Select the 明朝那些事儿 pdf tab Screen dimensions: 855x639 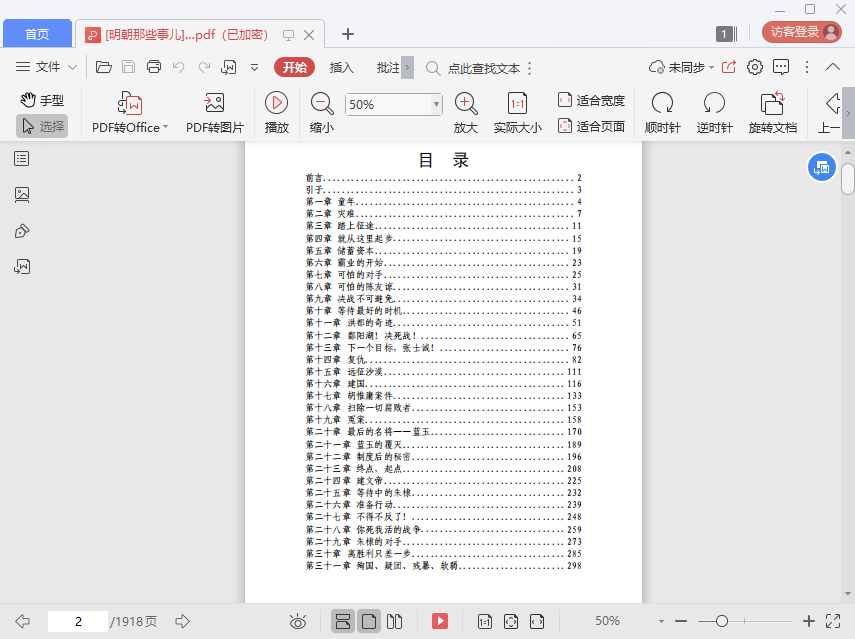click(x=186, y=35)
